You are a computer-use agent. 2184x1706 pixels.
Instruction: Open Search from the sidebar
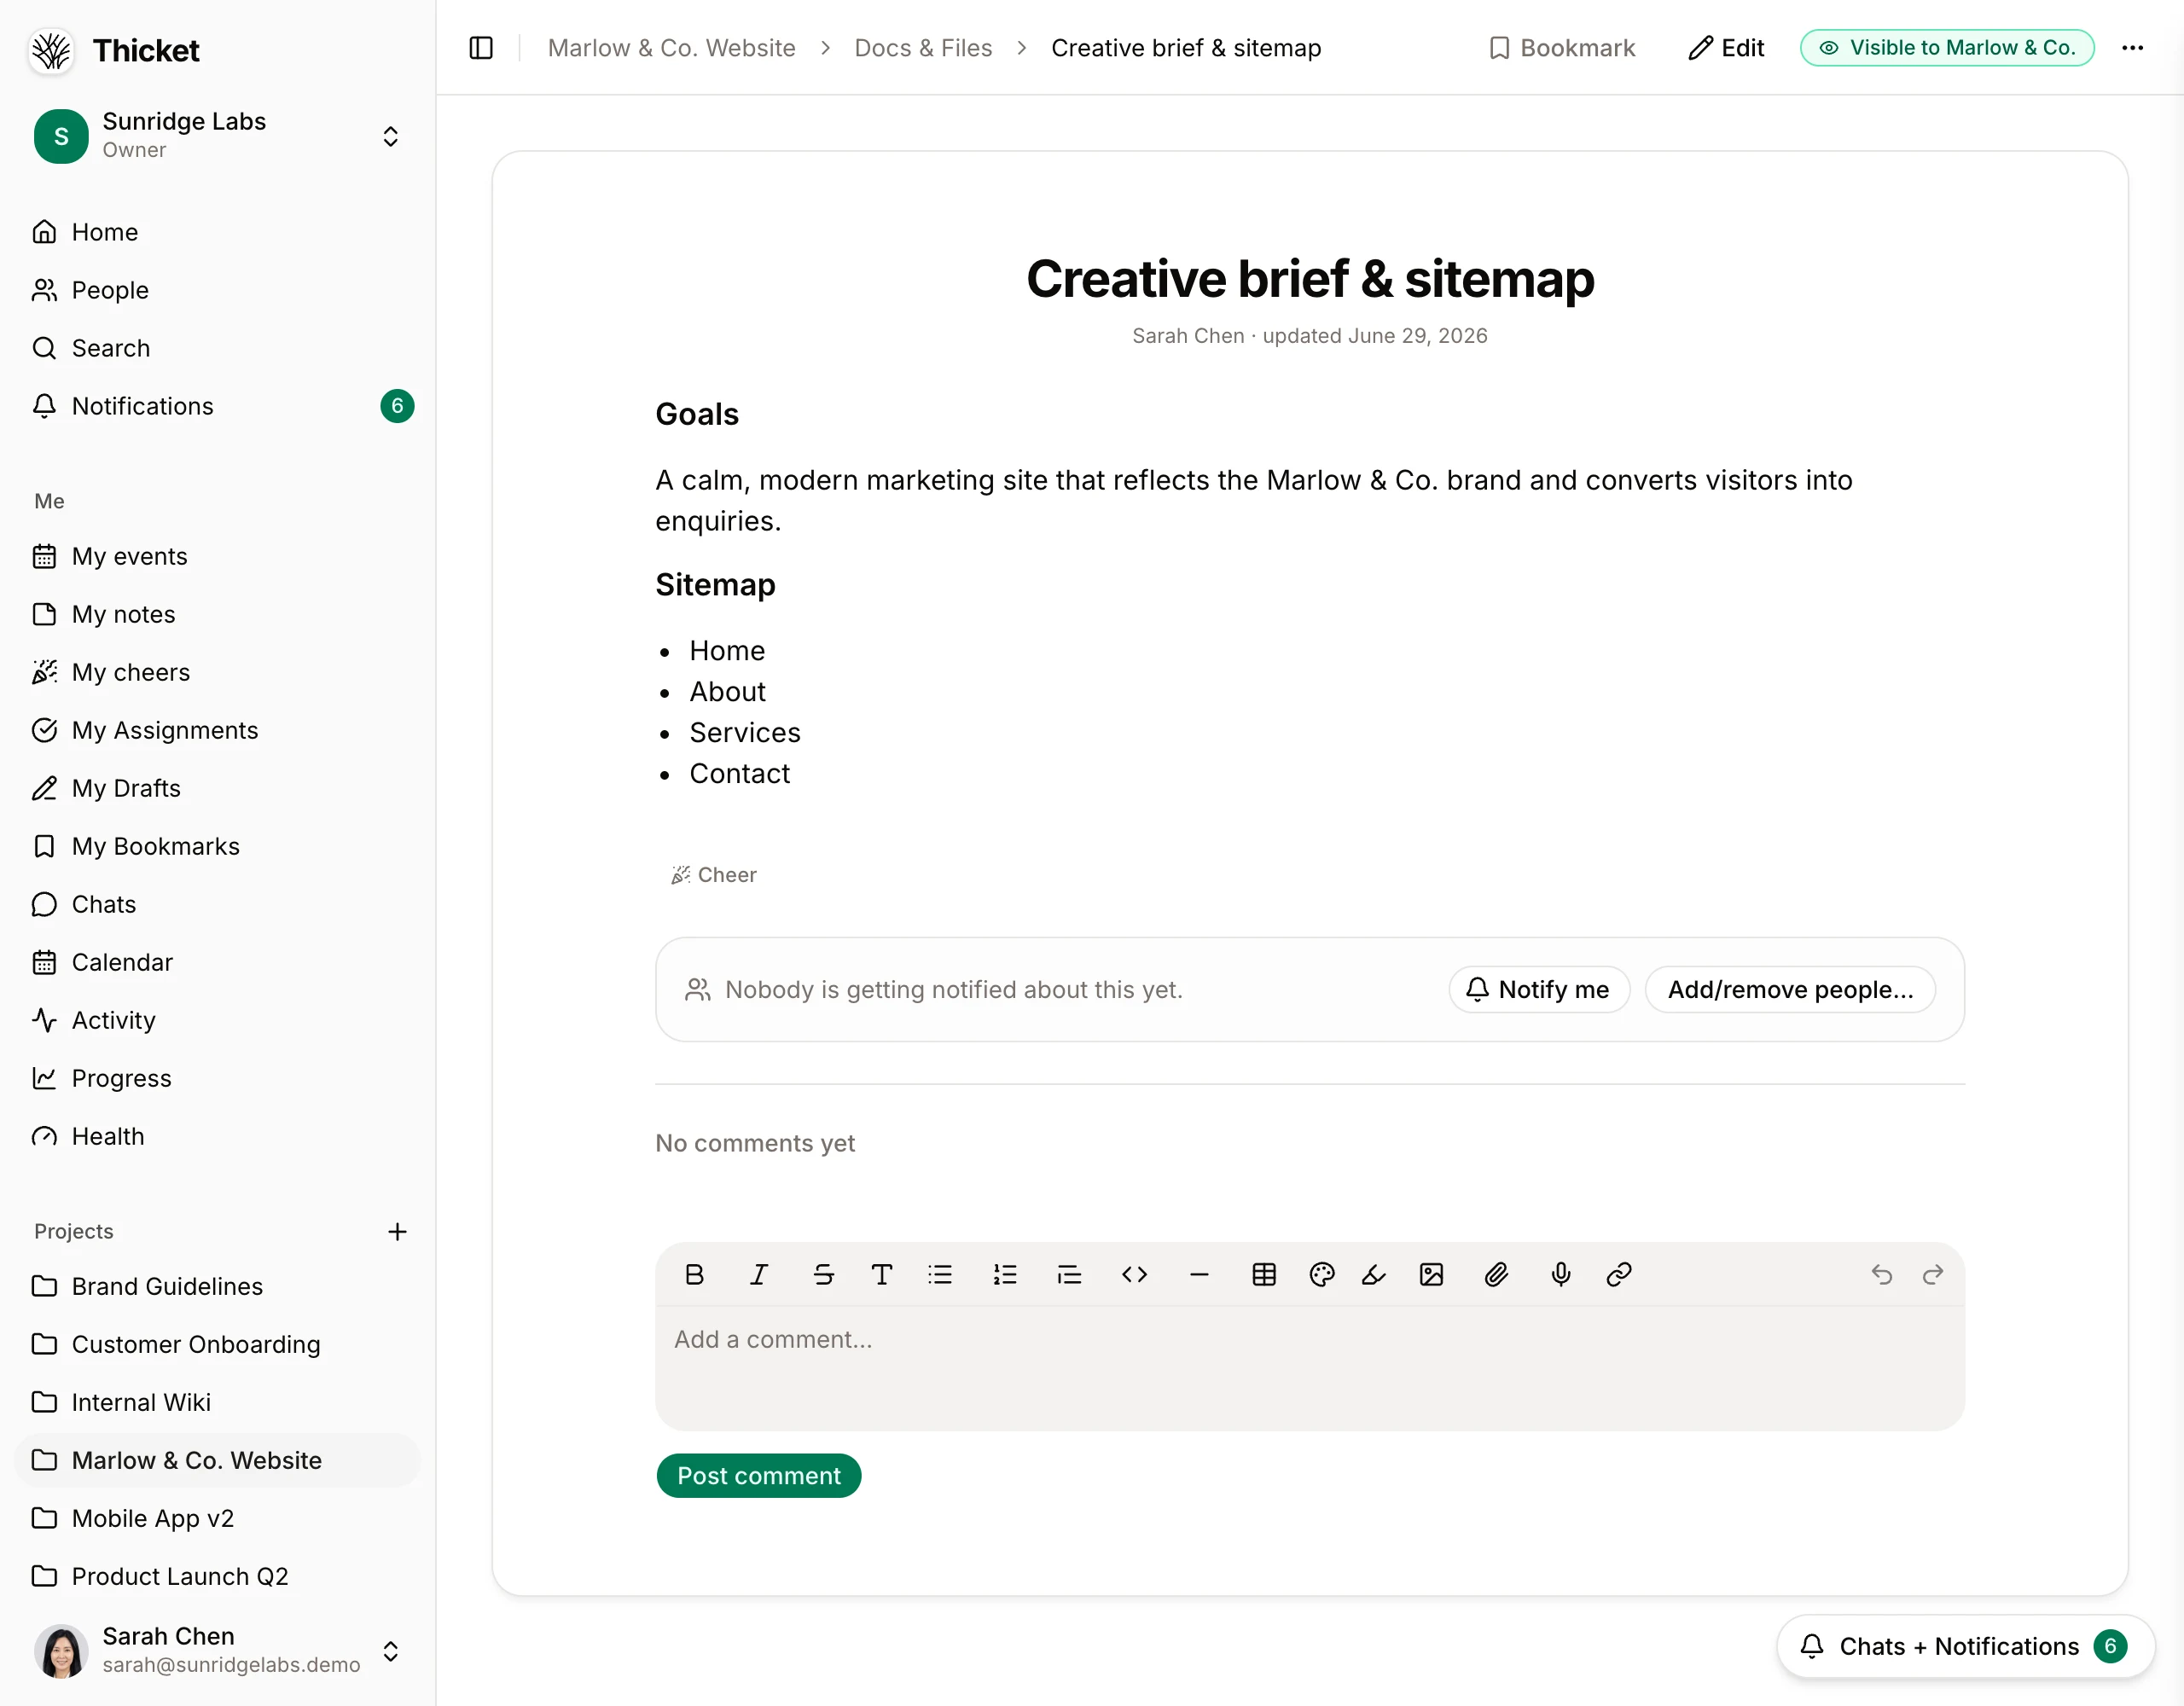(217, 348)
